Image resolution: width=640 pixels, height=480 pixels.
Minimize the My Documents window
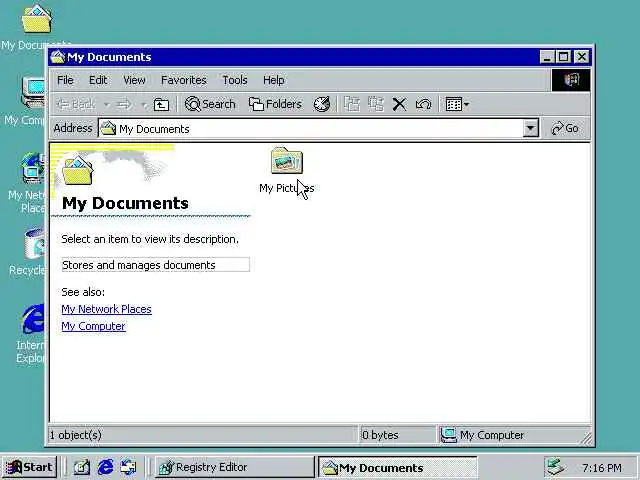[x=547, y=57]
